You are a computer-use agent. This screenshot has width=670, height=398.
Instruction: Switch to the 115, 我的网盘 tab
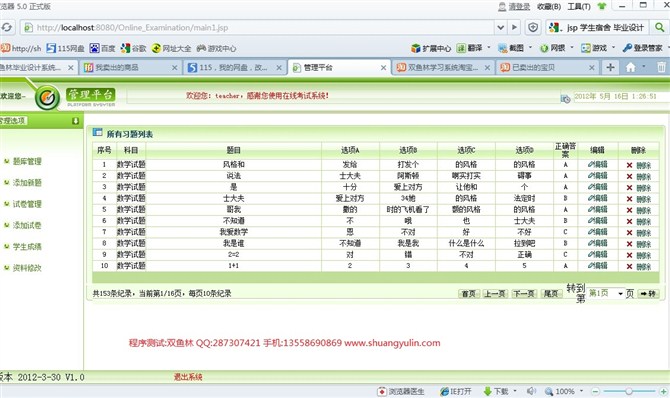pos(235,68)
